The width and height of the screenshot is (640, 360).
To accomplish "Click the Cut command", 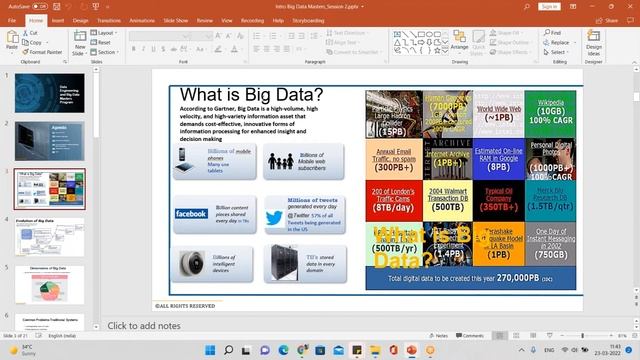I will 30,33.
